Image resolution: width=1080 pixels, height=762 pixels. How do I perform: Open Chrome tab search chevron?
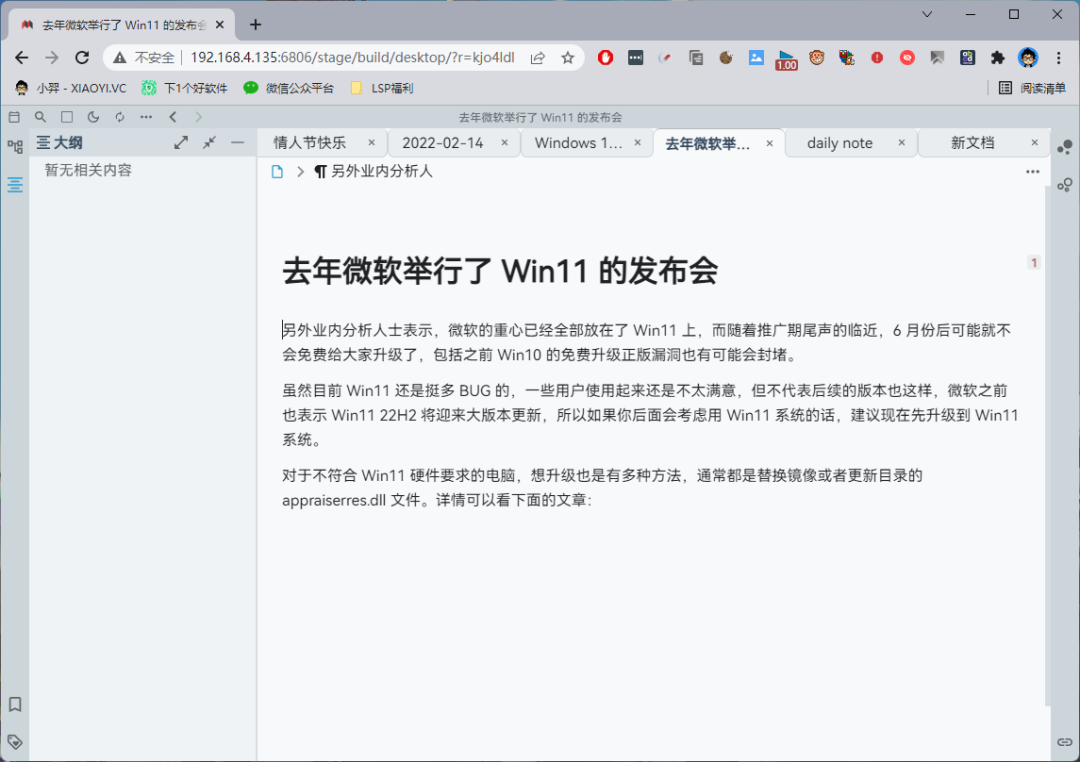[x=927, y=14]
